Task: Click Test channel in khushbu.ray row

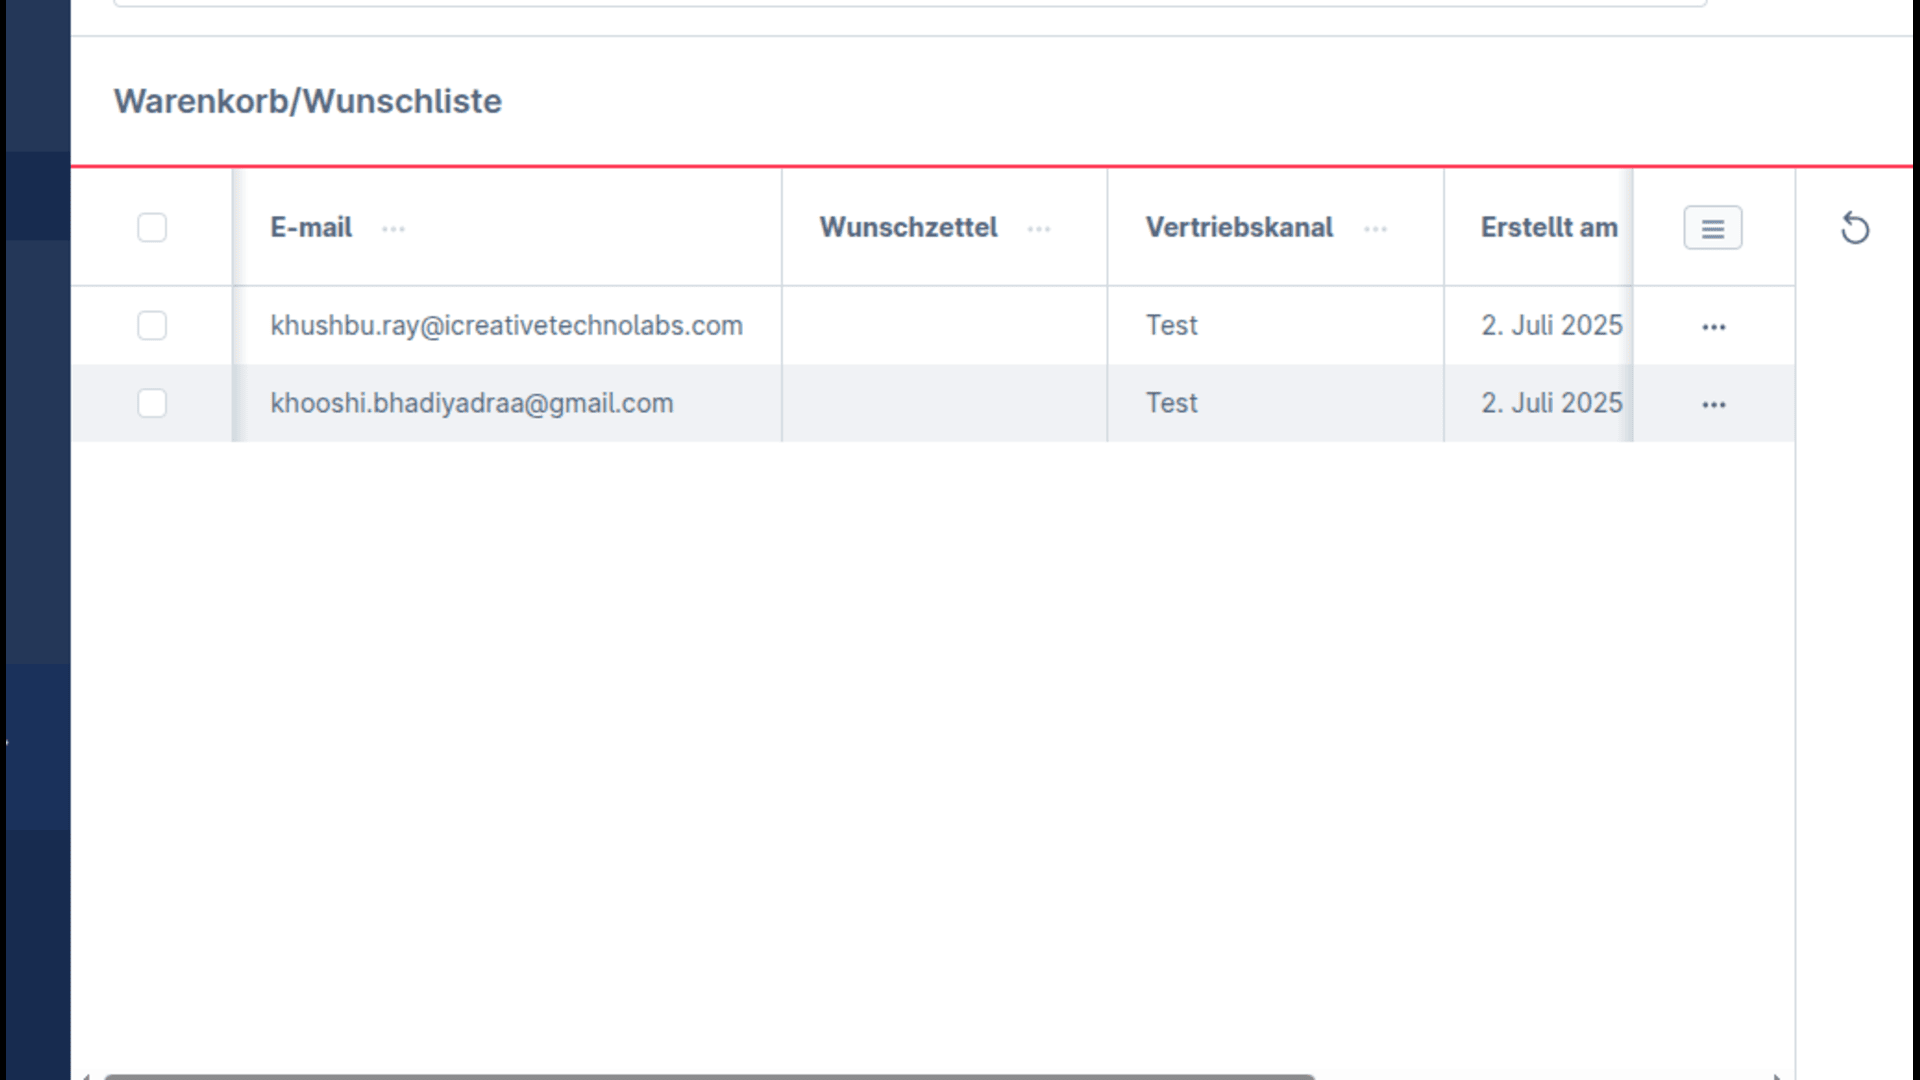Action: pyautogui.click(x=1171, y=325)
